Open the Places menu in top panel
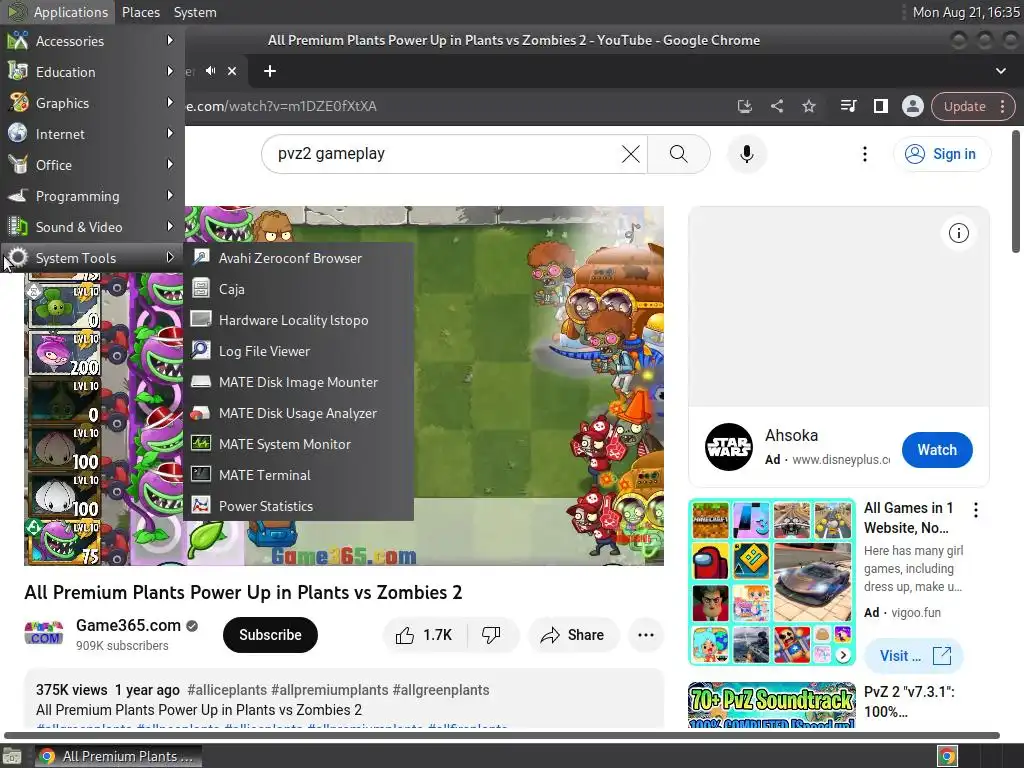This screenshot has width=1024, height=768. click(140, 12)
